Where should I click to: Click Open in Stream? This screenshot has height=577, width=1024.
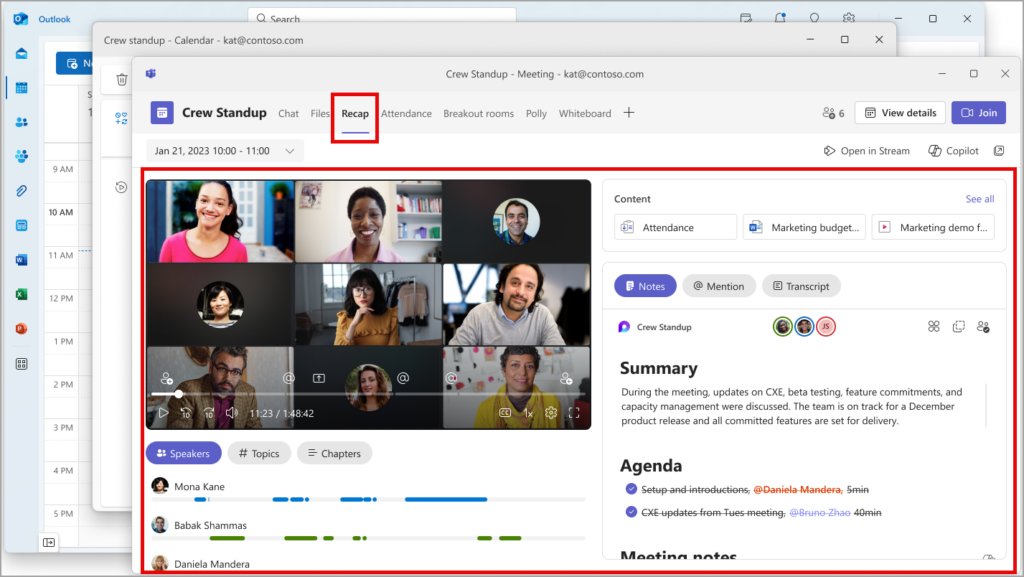(x=867, y=151)
